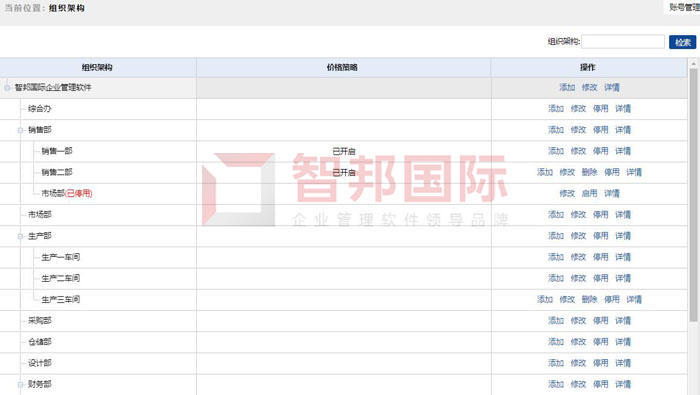Click 停用 in the 设计部 row
The width and height of the screenshot is (700, 395).
[x=600, y=363]
